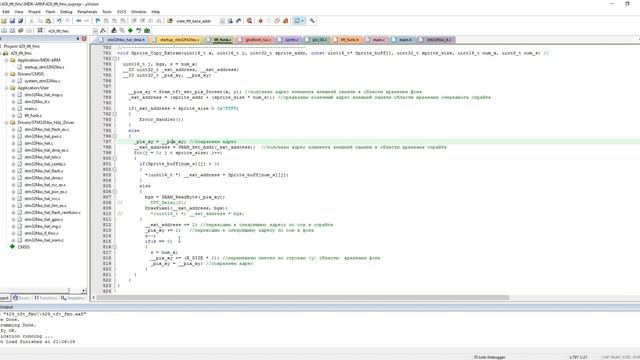Select stm32f4xx_hal_sram.c in the project tree
Screen dimensions: 640x360
[x=44, y=240]
